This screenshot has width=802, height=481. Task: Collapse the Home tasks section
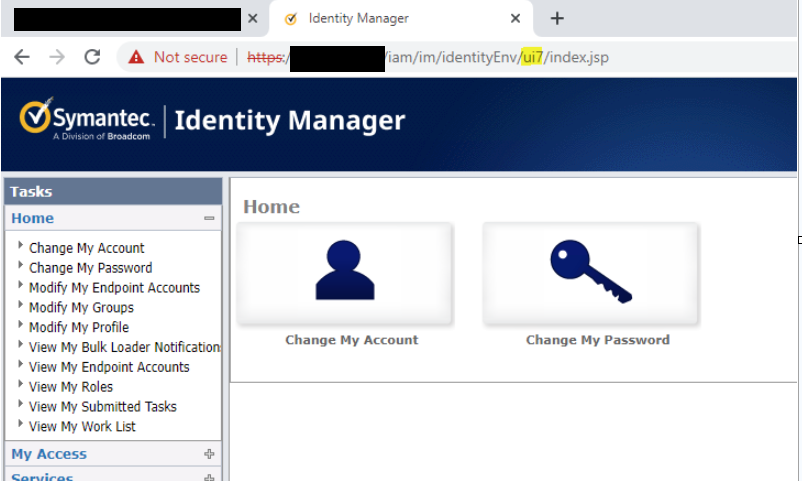(x=209, y=218)
